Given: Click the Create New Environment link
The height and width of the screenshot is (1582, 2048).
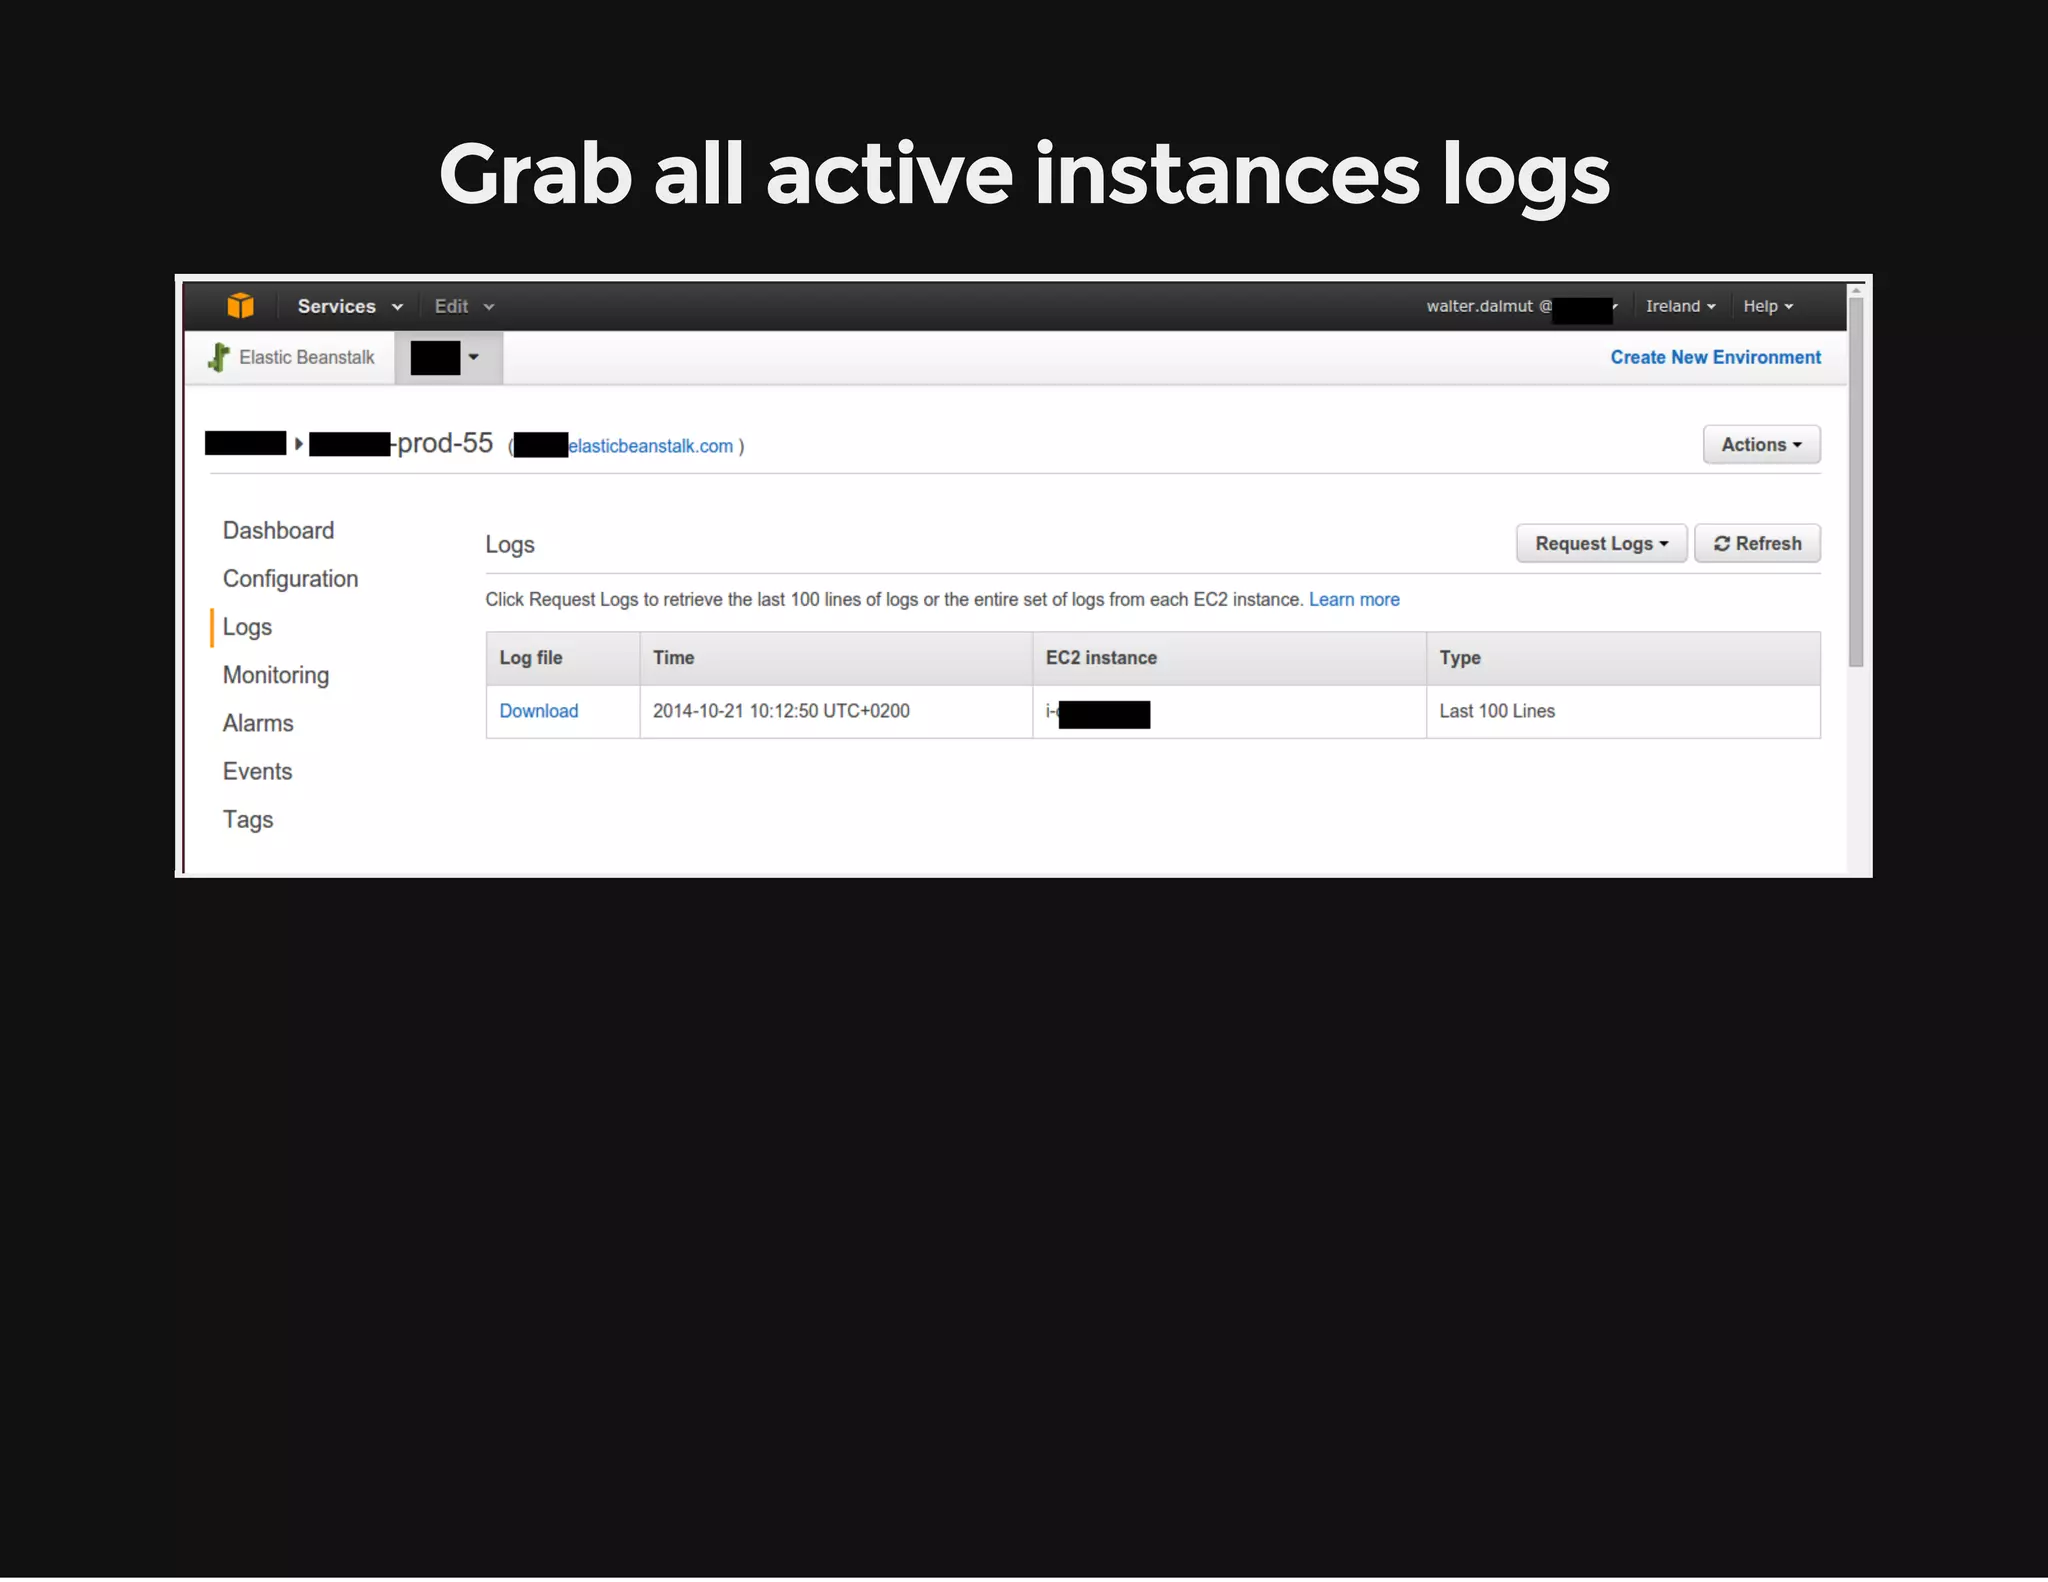Looking at the screenshot, I should click(1715, 357).
